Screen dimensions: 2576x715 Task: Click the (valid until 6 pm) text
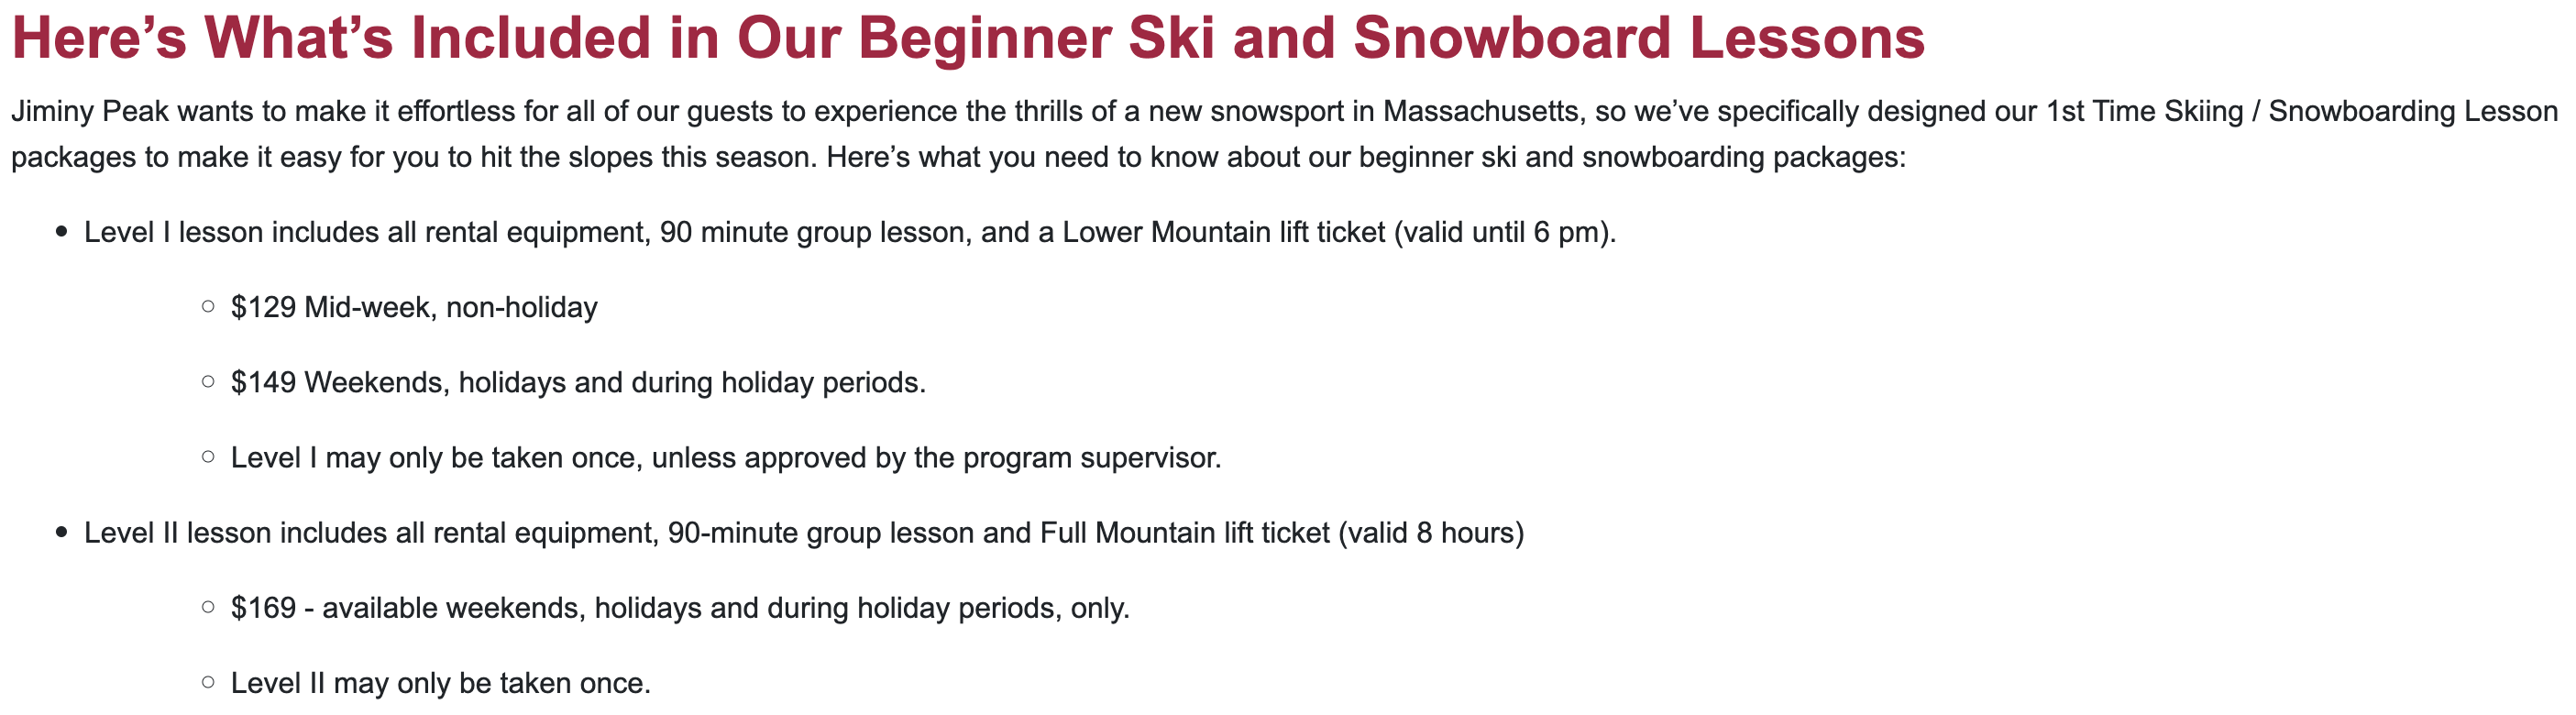coord(1504,232)
